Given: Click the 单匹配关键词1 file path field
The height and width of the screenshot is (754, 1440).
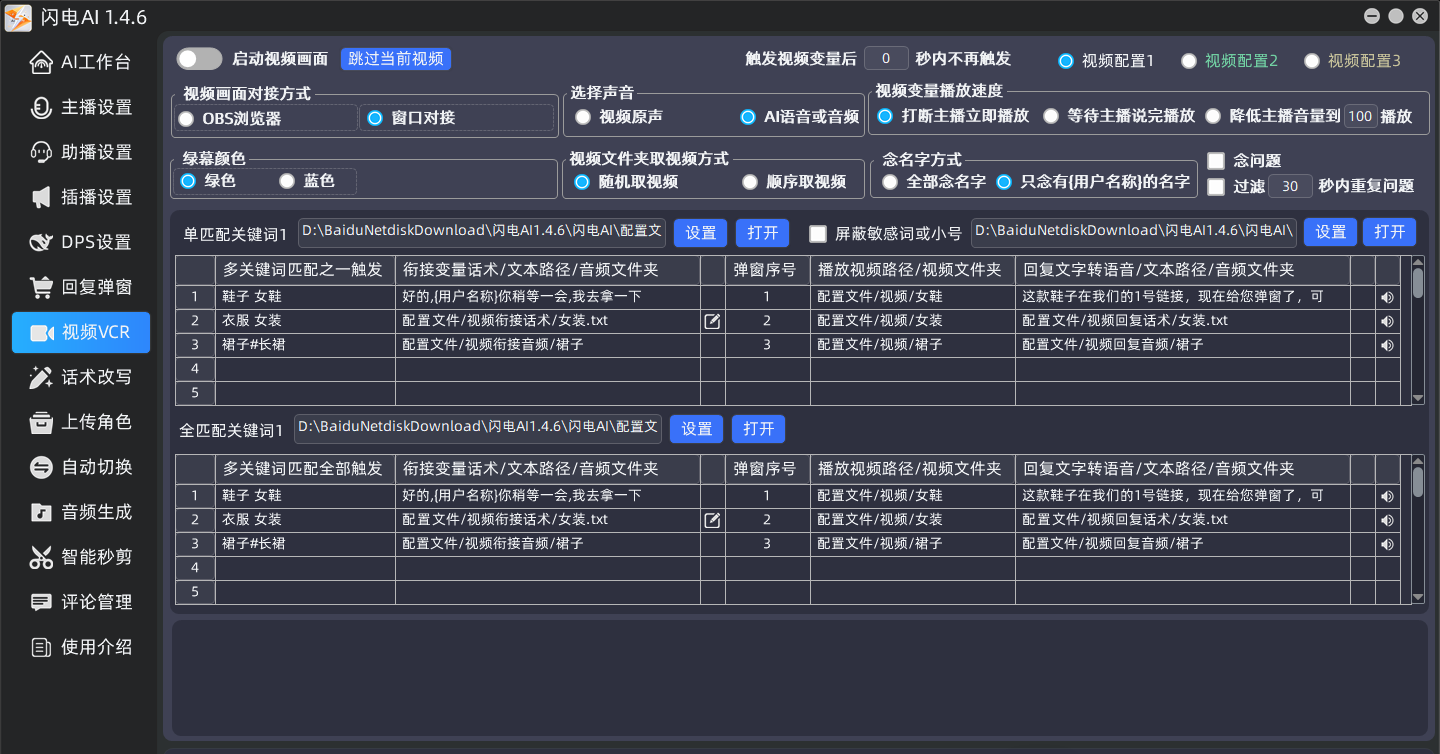Looking at the screenshot, I should pyautogui.click(x=482, y=232).
